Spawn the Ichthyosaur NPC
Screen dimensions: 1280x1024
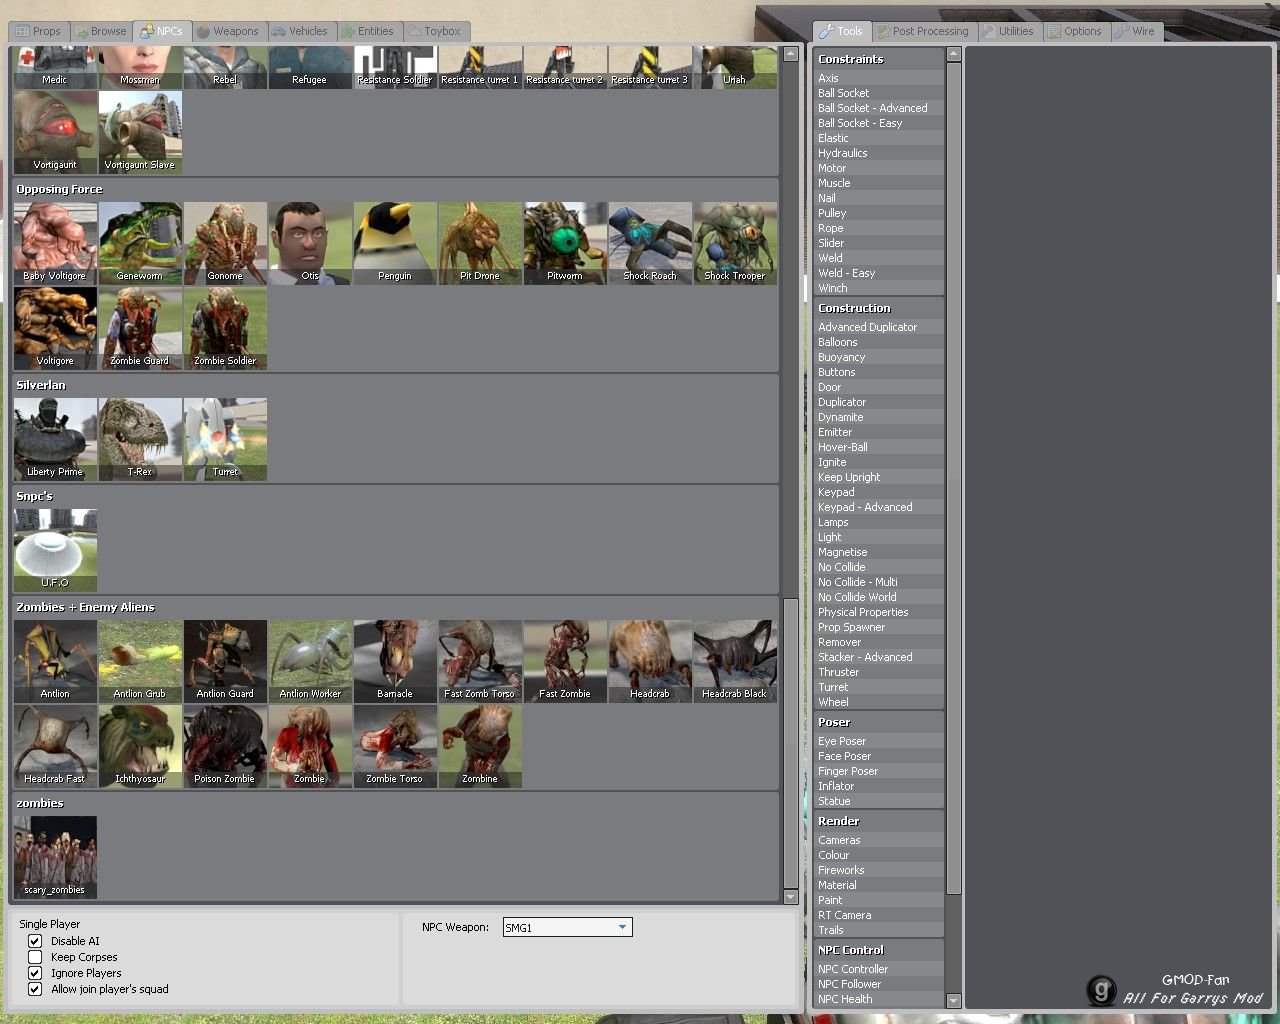tap(140, 747)
